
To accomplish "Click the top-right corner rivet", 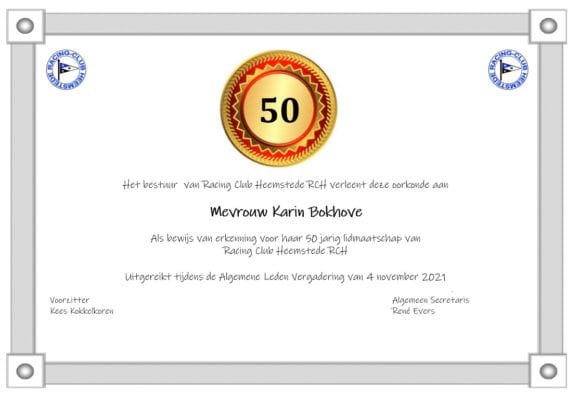I will click(x=548, y=26).
